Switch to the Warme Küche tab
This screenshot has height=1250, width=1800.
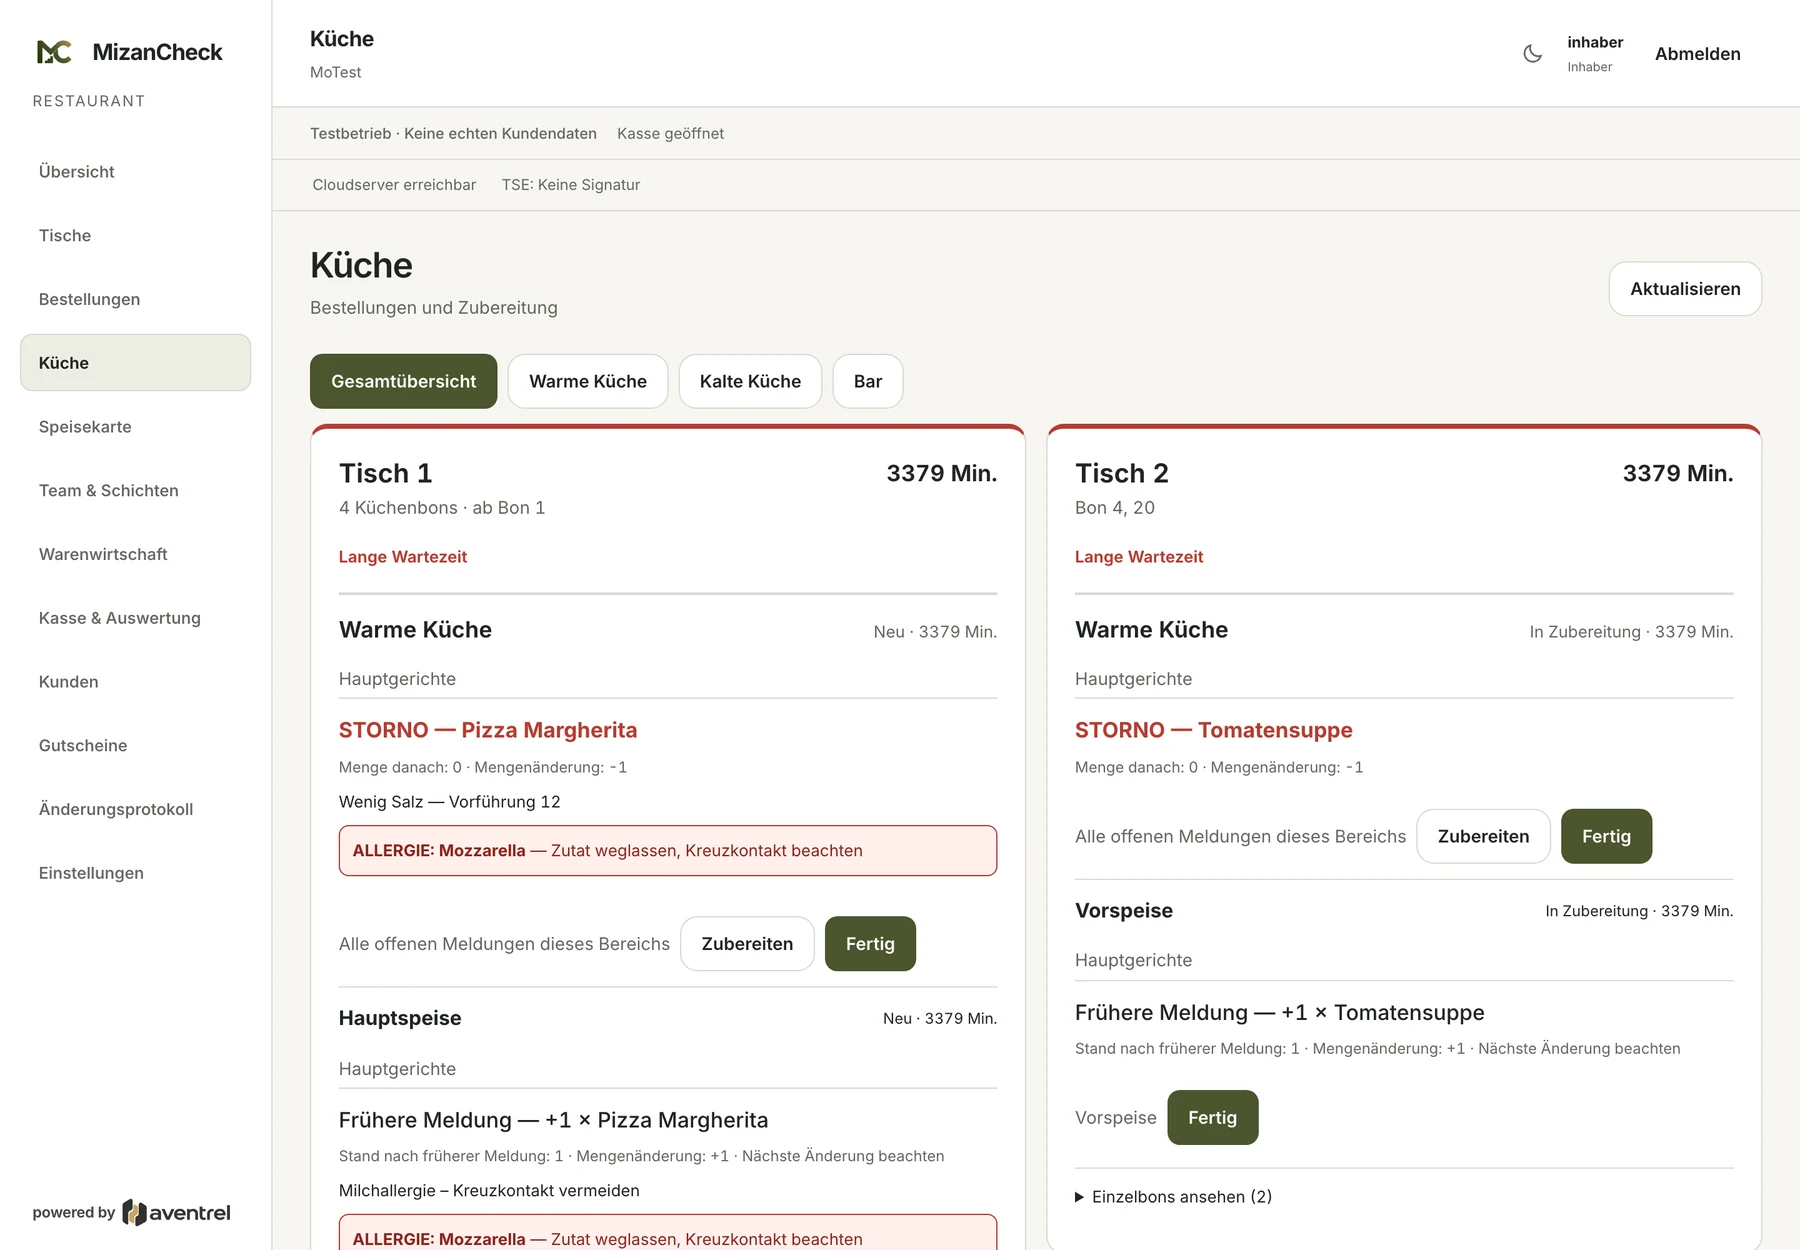tap(588, 381)
